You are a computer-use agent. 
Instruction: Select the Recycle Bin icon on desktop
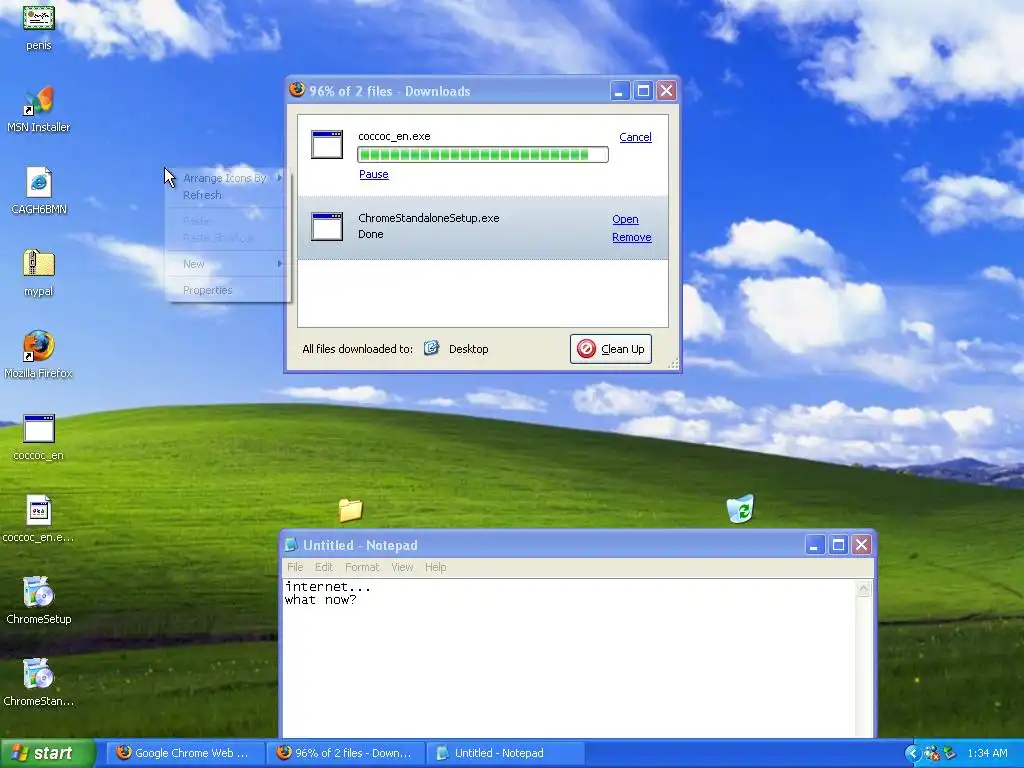(741, 509)
